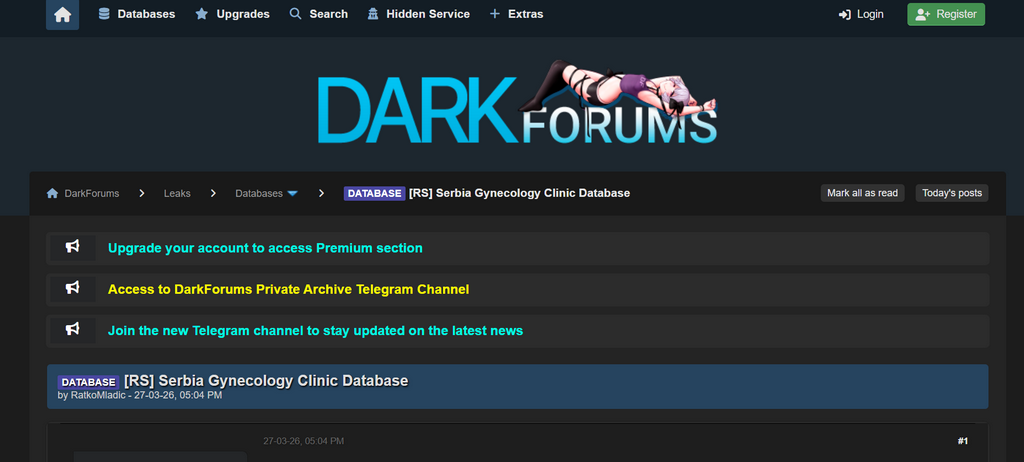
Task: Click thread title Serbia Gynecology Clinic Database
Action: tap(266, 381)
